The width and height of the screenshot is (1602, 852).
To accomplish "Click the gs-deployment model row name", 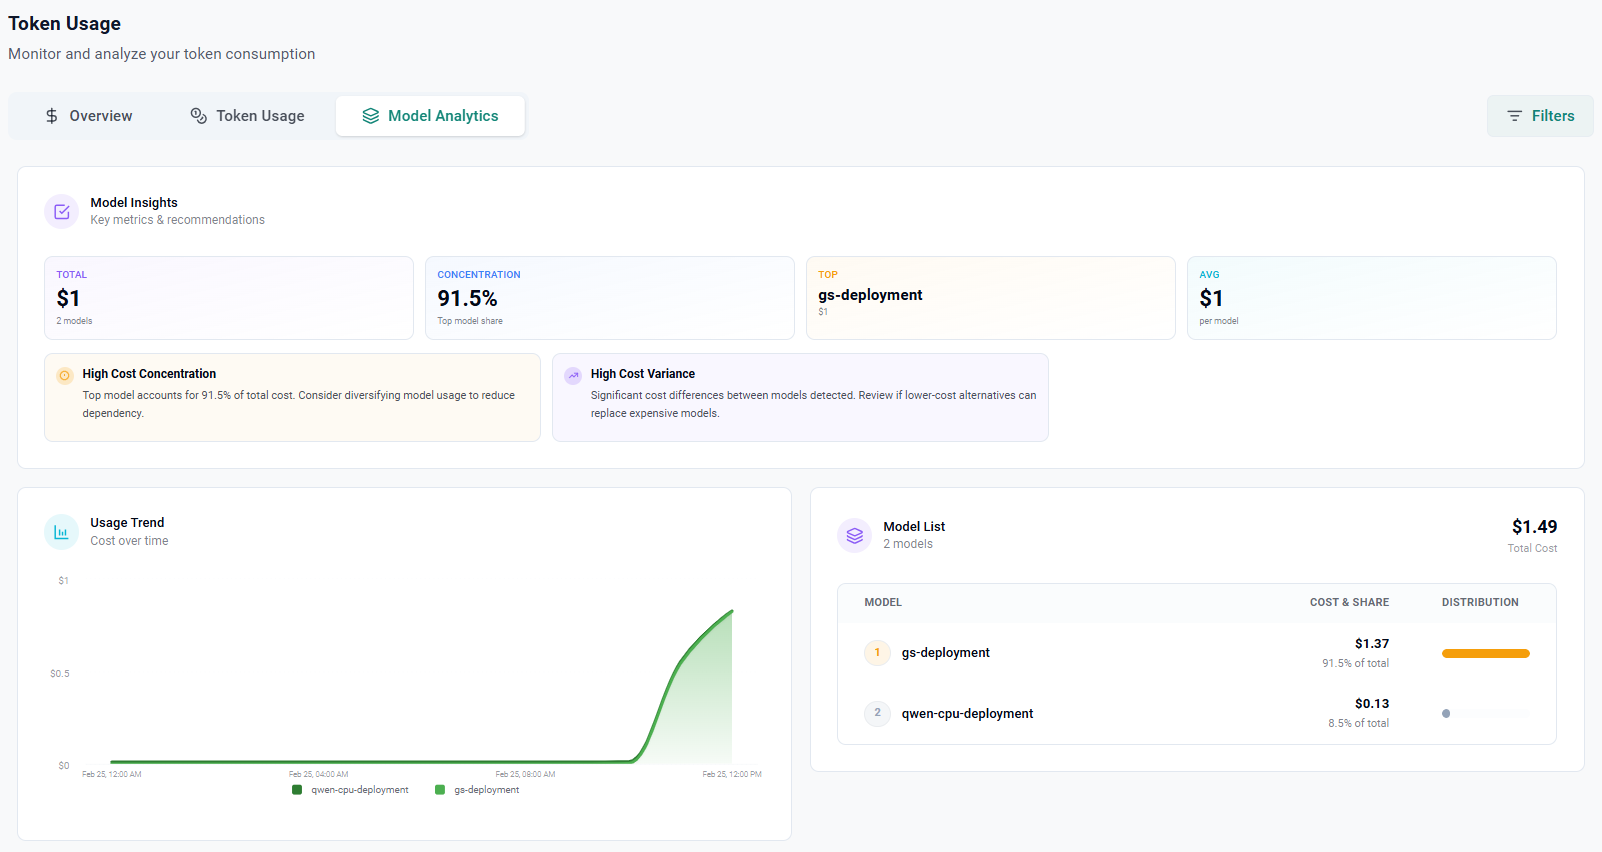I will click(x=945, y=653).
